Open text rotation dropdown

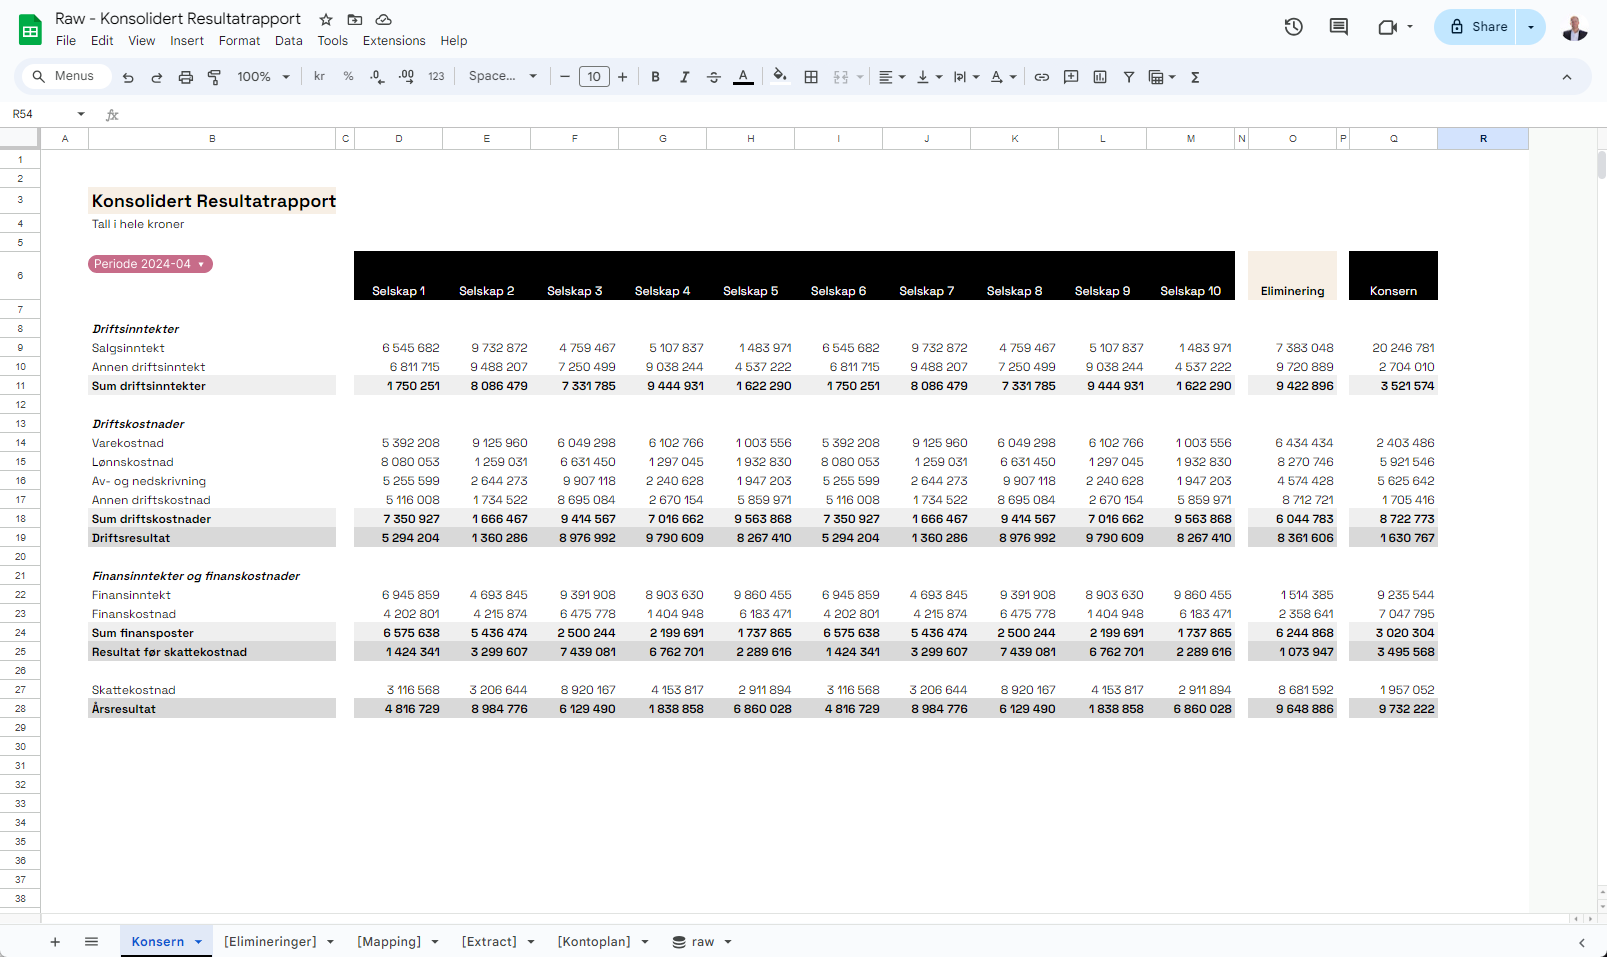(1003, 77)
